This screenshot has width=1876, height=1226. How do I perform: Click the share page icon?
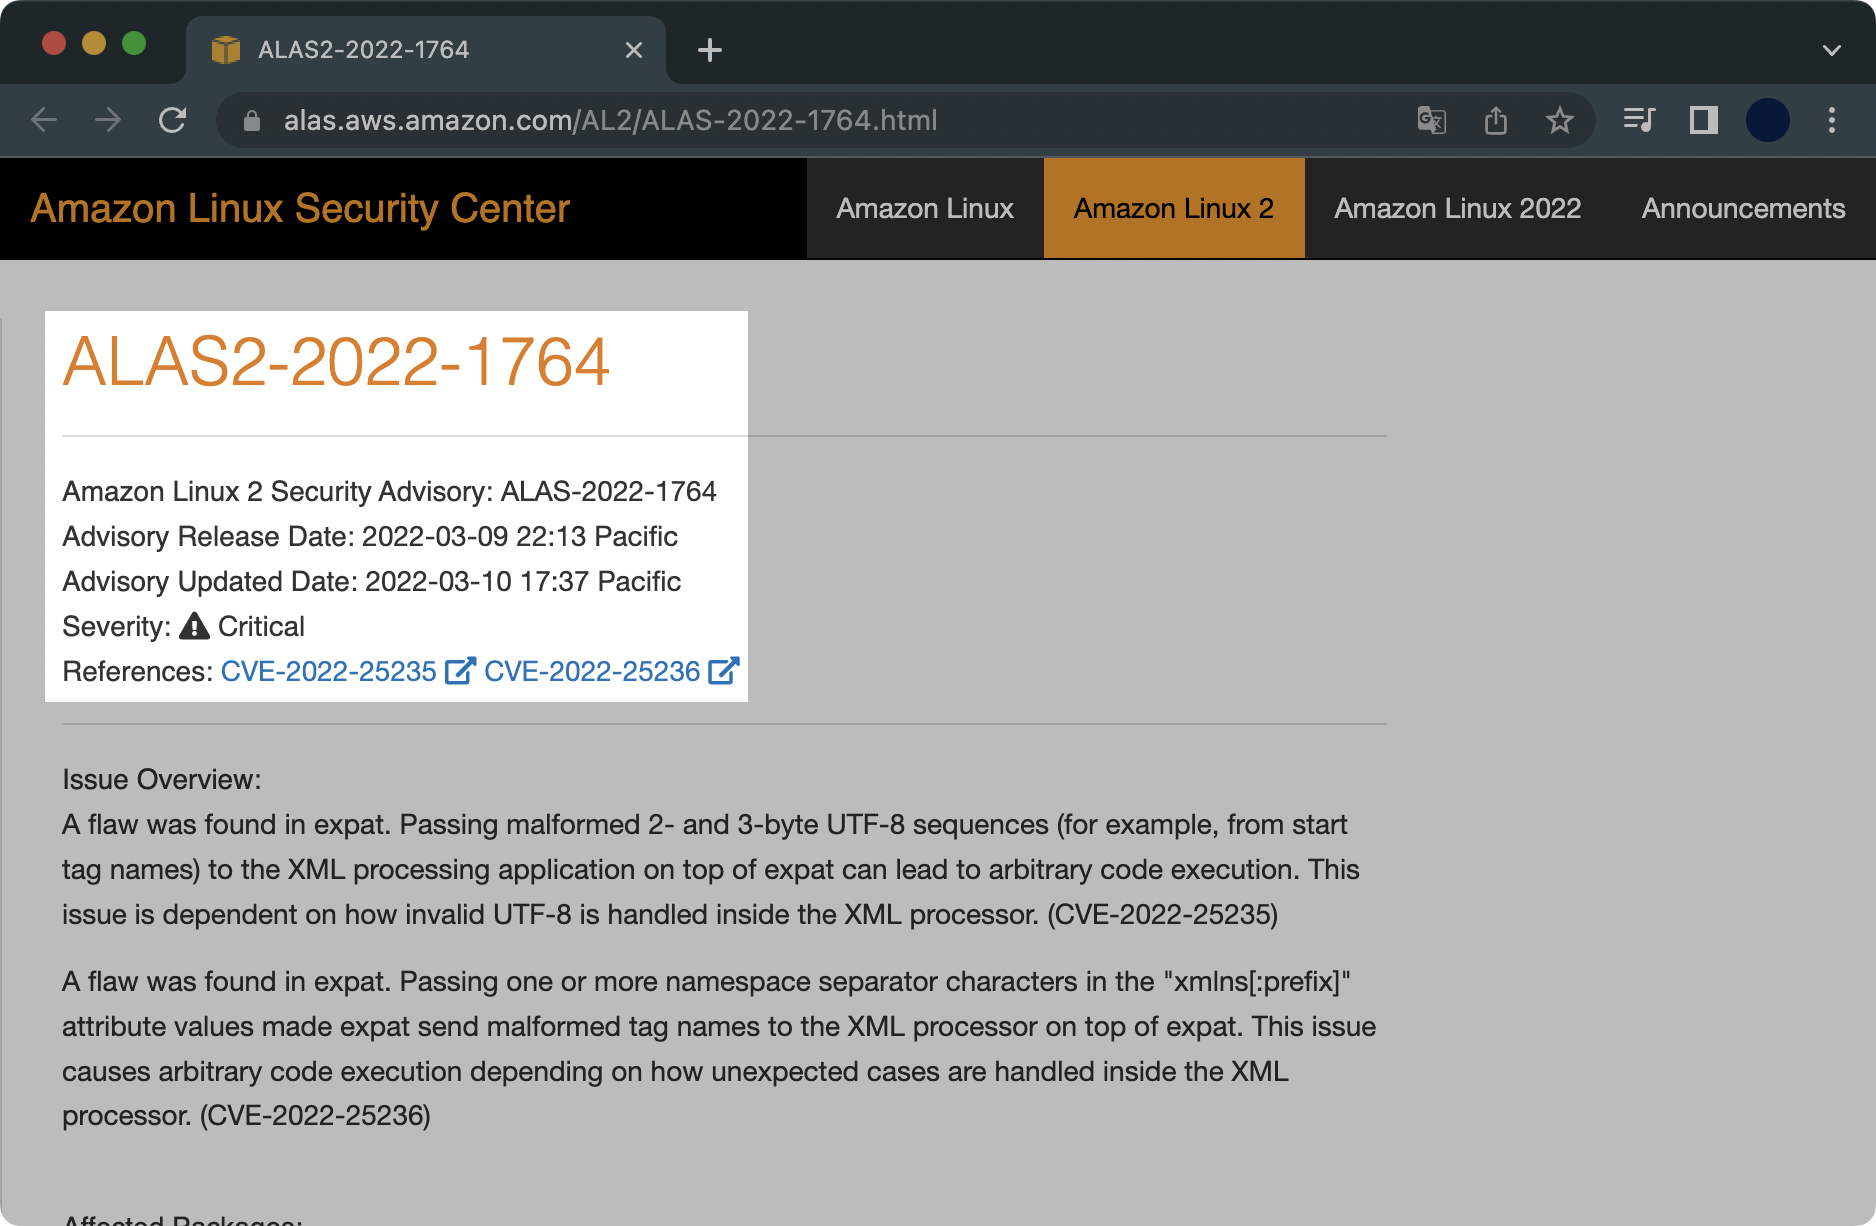(1495, 121)
